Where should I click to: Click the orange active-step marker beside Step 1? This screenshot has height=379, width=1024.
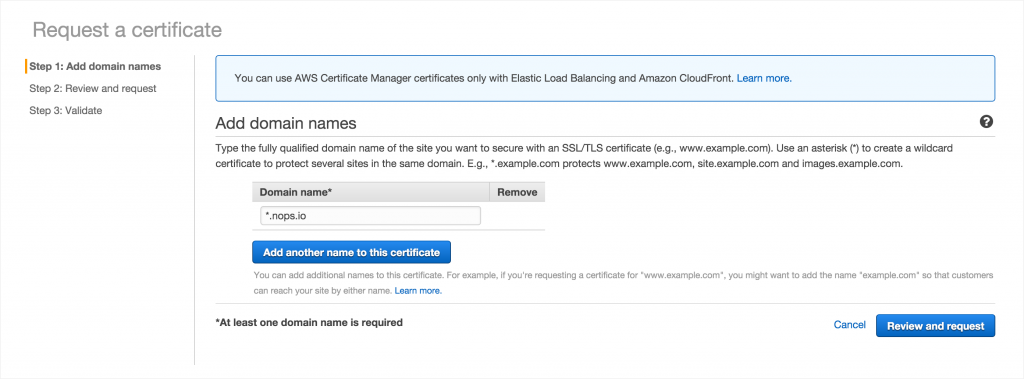click(25, 67)
